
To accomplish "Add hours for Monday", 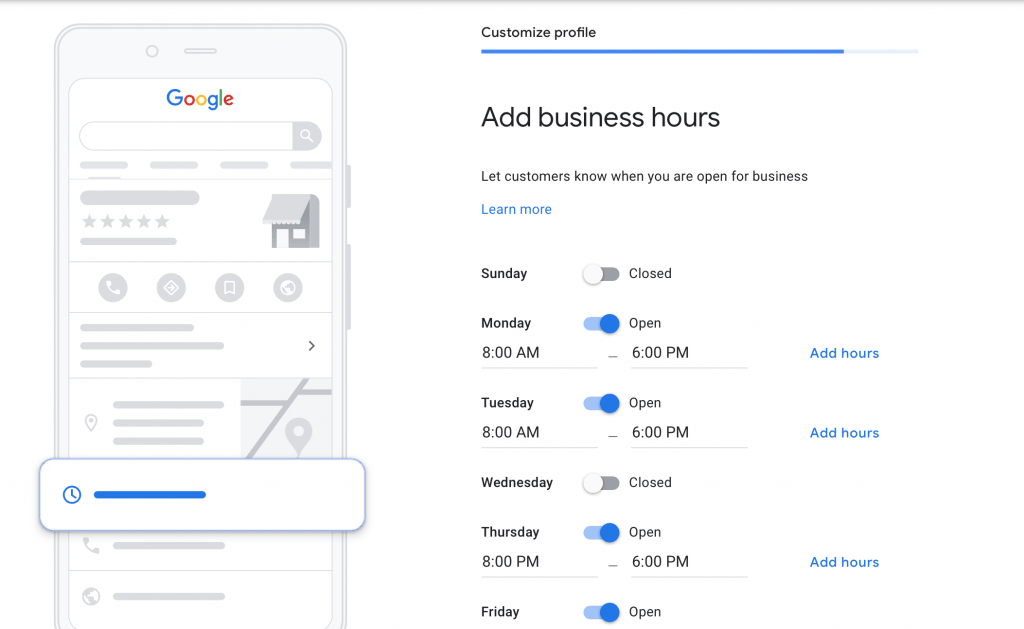I will coord(844,353).
